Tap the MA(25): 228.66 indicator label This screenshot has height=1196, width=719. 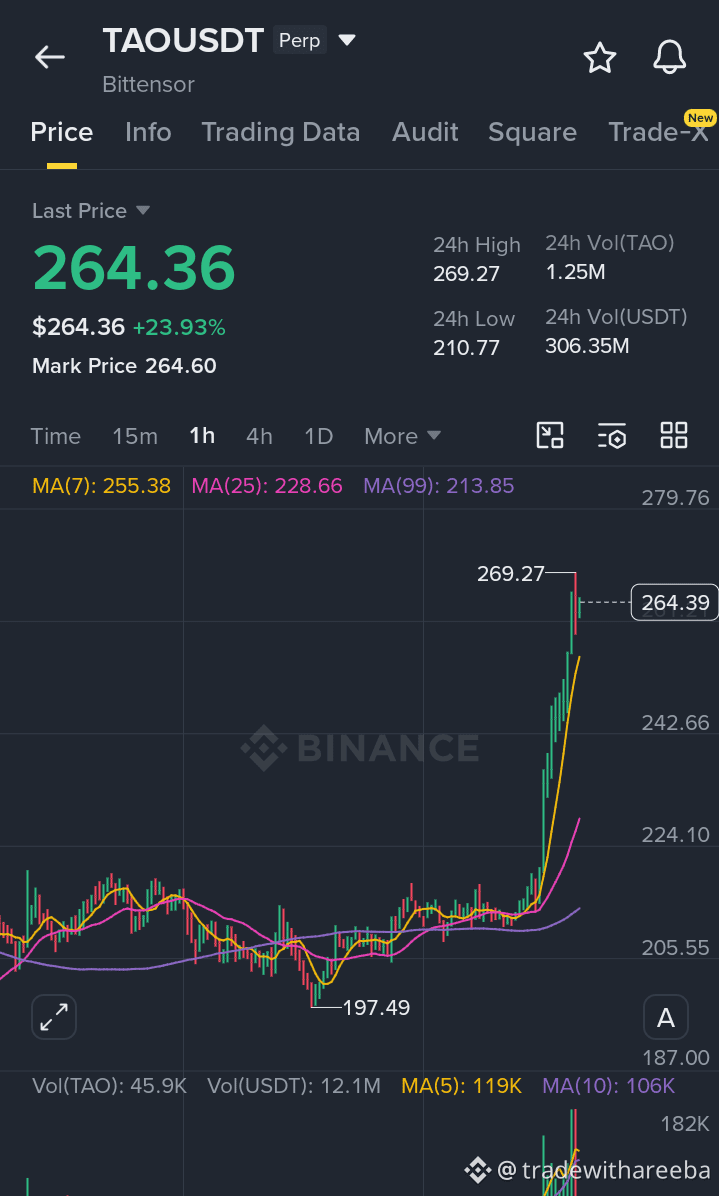267,485
